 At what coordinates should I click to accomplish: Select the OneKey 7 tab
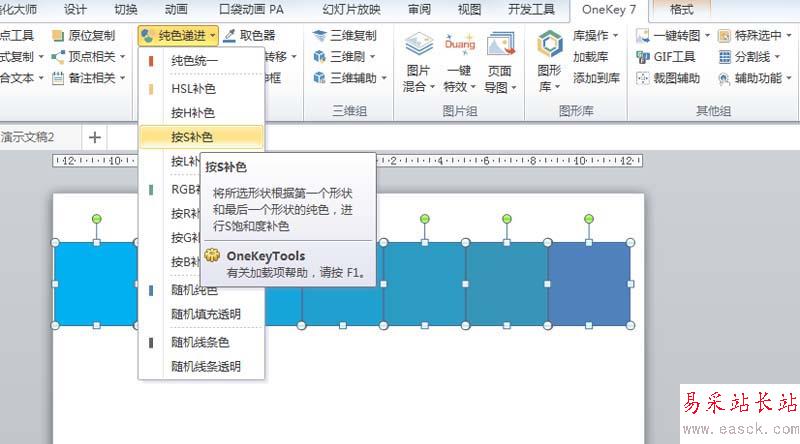tap(609, 10)
